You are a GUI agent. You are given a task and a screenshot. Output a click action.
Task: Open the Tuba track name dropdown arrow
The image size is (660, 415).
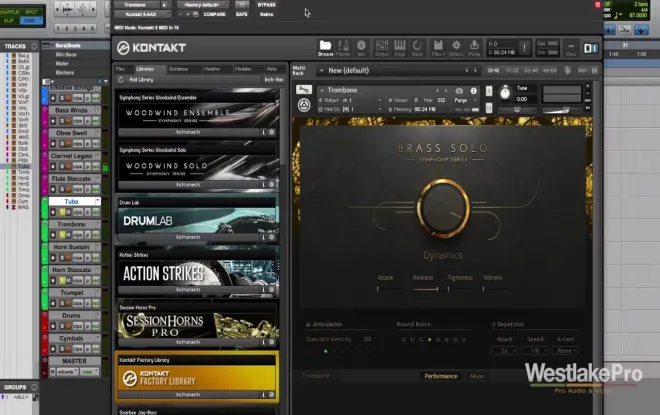(x=97, y=201)
